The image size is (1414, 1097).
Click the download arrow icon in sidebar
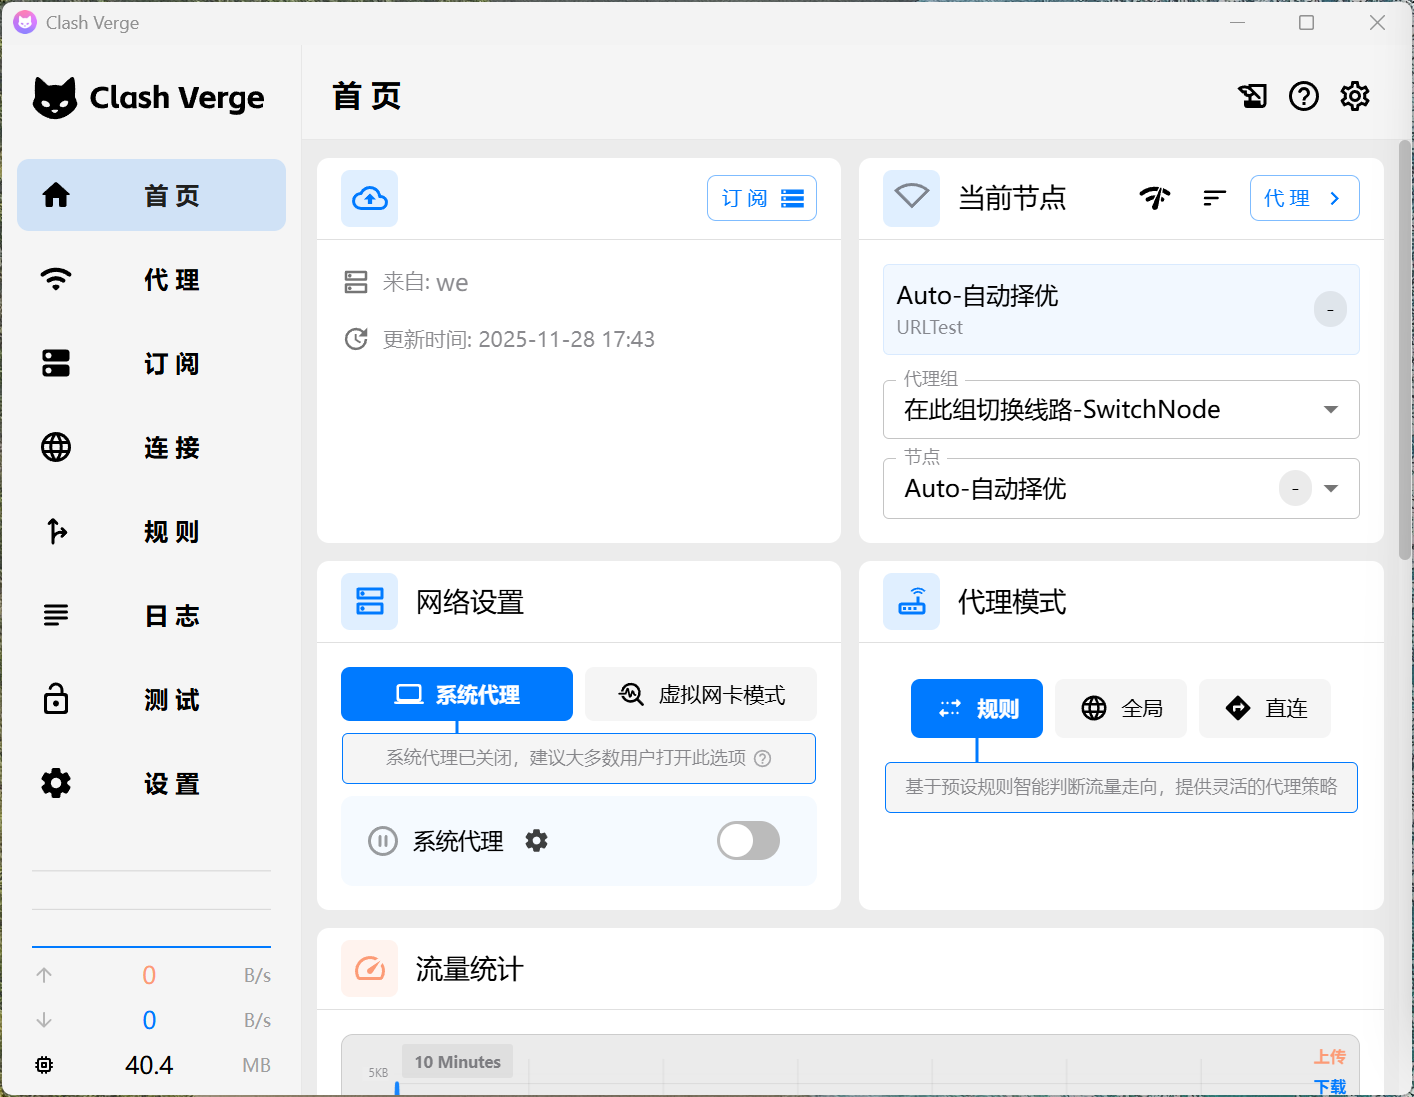click(x=44, y=1020)
